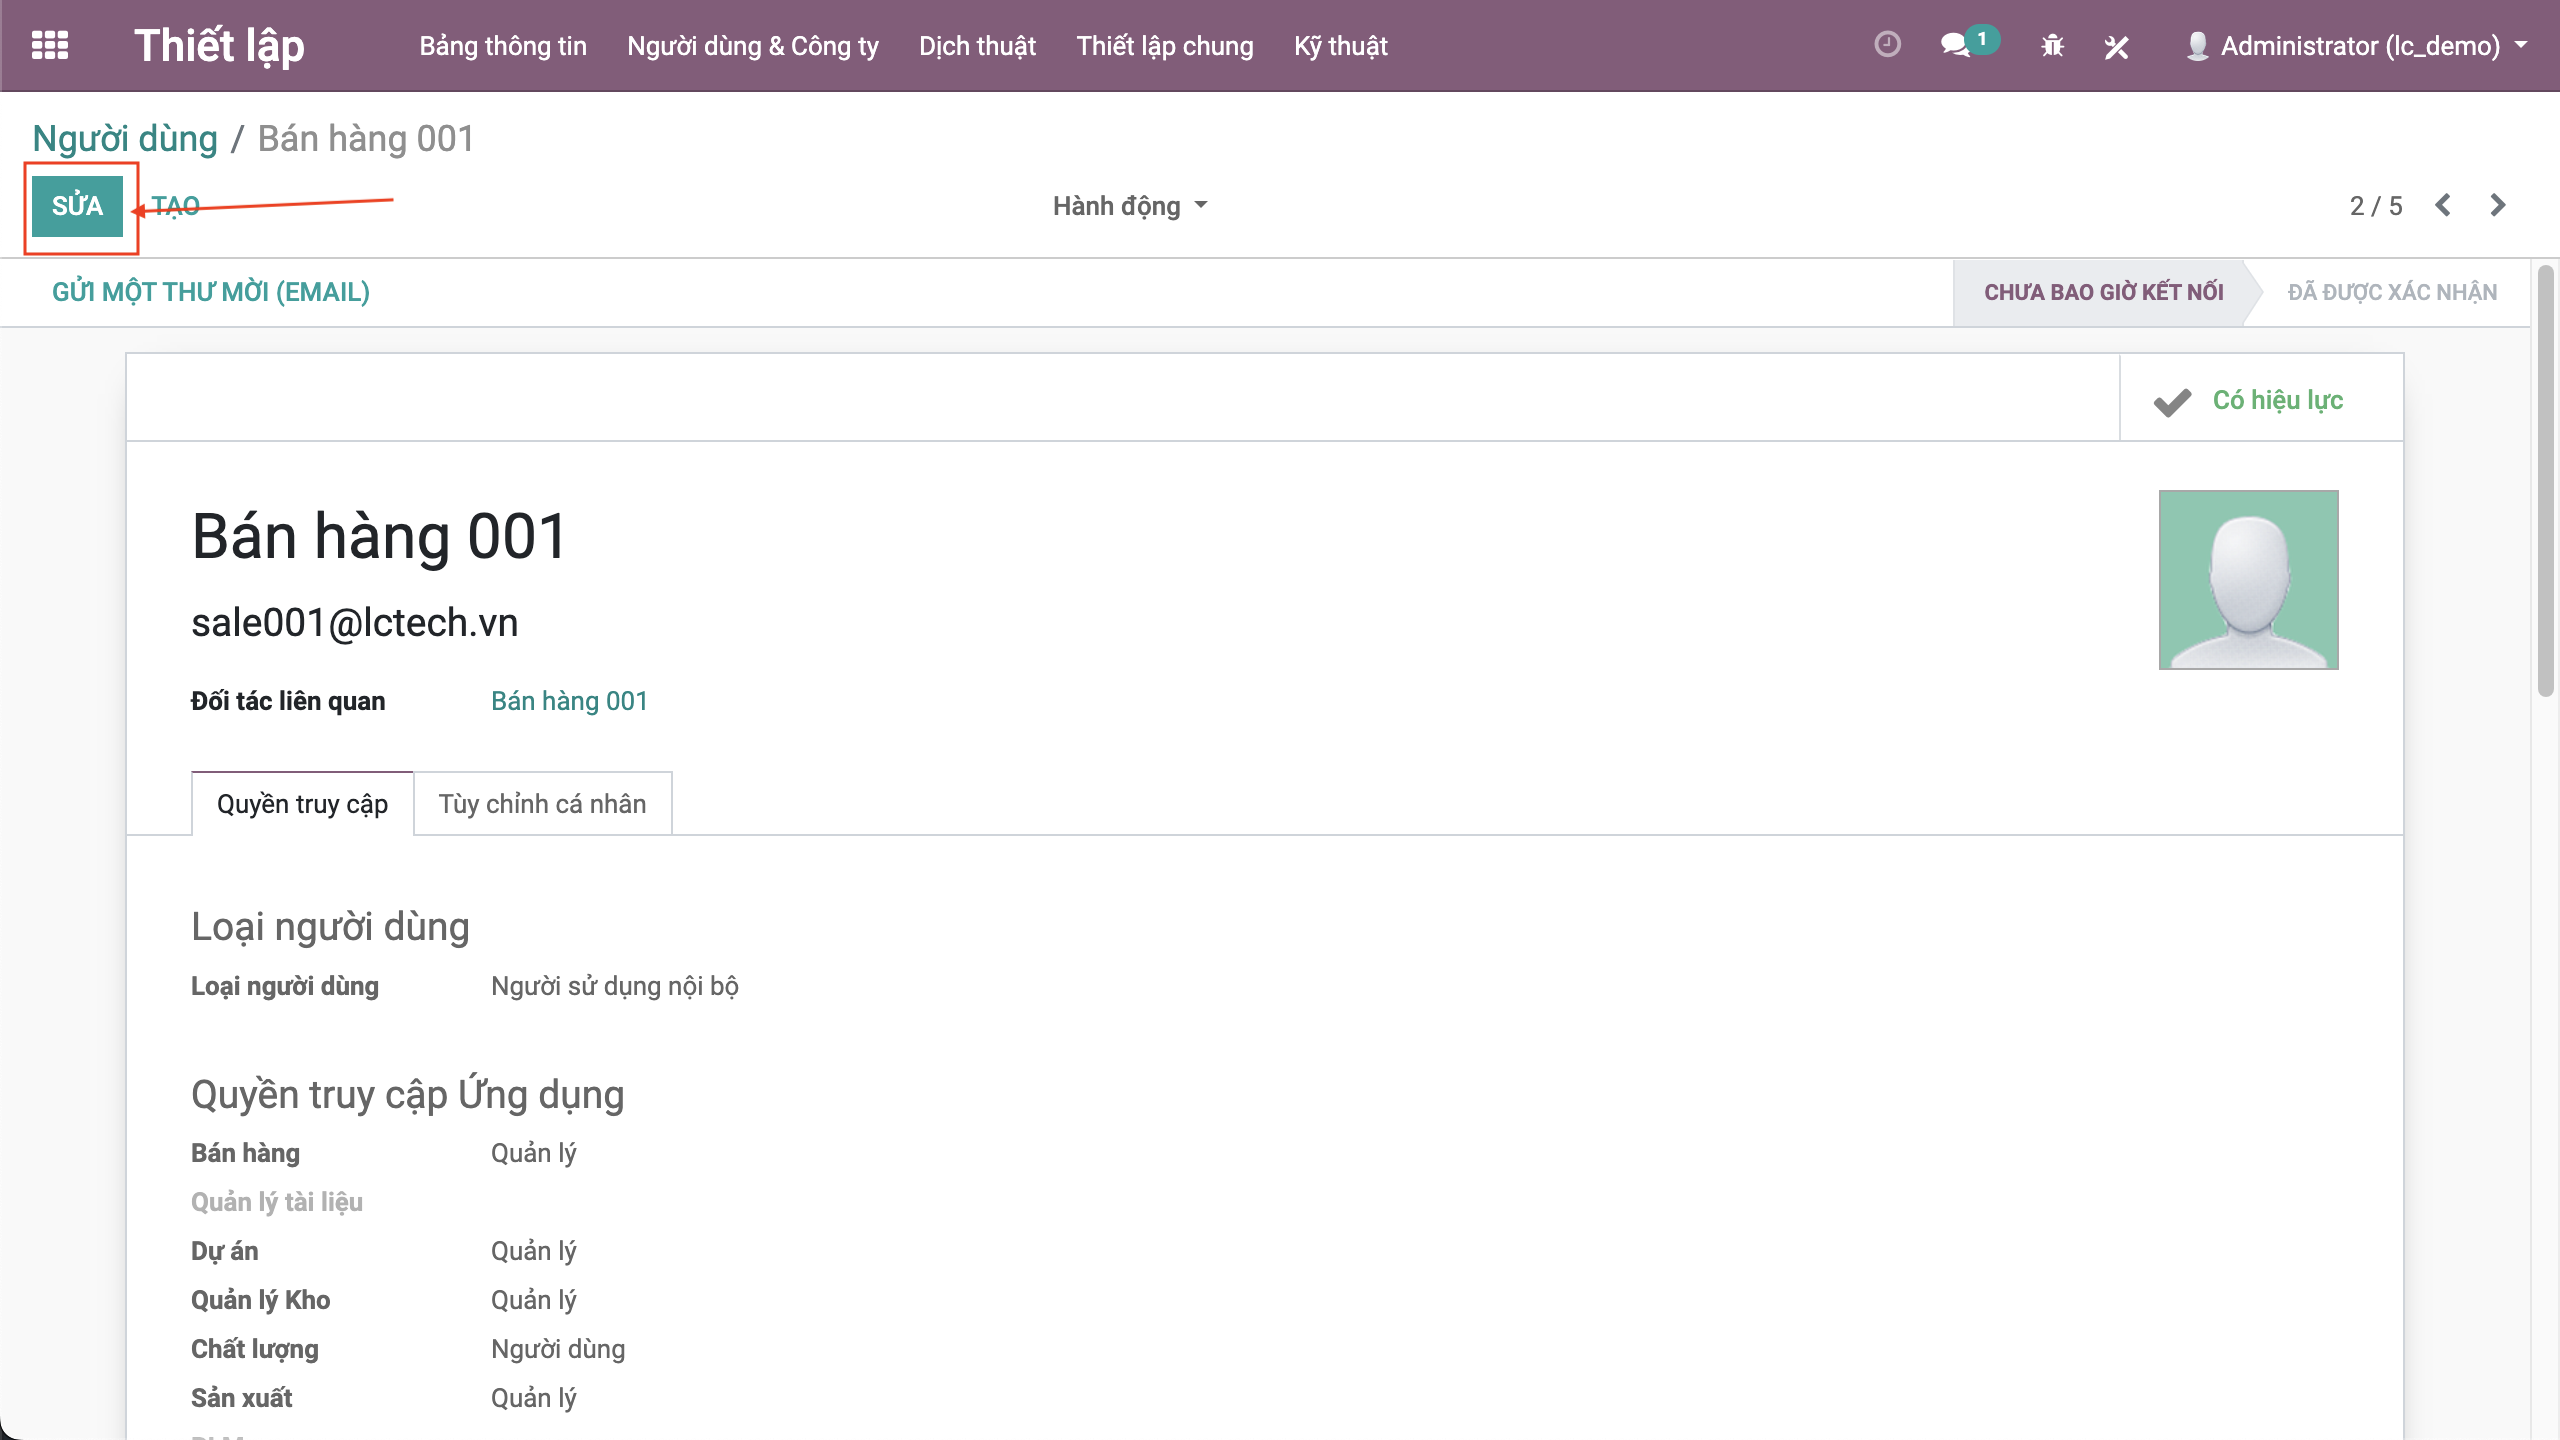
Task: Click the vertical page scrollbar
Action: pos(2545,480)
